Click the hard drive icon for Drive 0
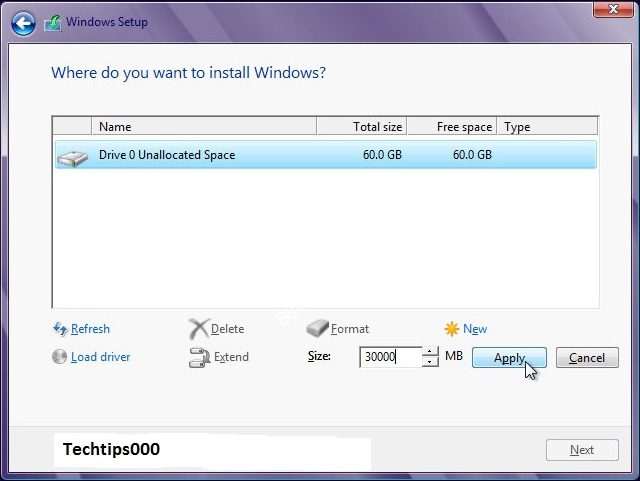The image size is (640, 481). [72, 158]
